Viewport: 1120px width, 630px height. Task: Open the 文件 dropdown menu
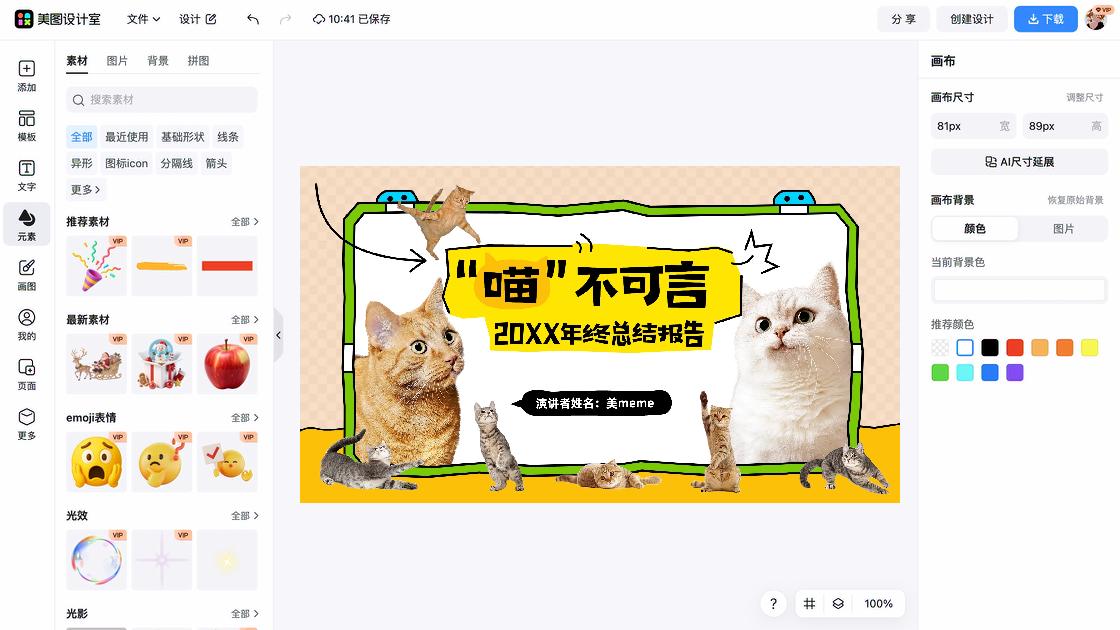coord(143,19)
